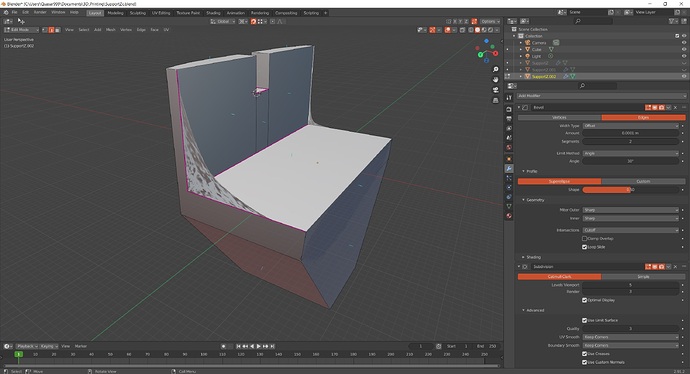Open the UV Smooth dropdown
Screen dimensions: 690x374
[631, 337]
